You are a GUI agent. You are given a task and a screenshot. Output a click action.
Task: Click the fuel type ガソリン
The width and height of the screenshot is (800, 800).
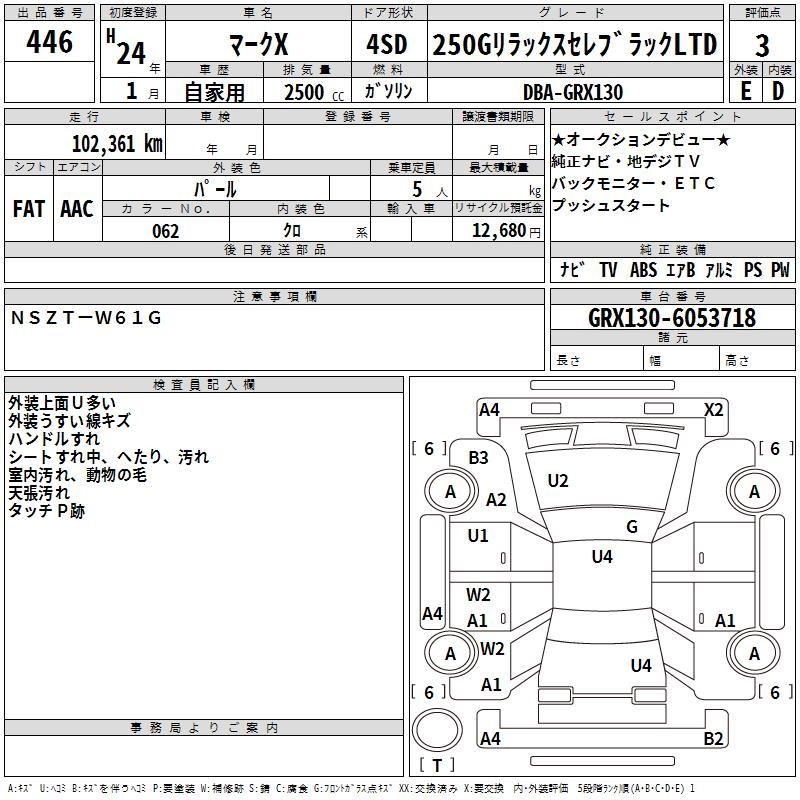(388, 91)
